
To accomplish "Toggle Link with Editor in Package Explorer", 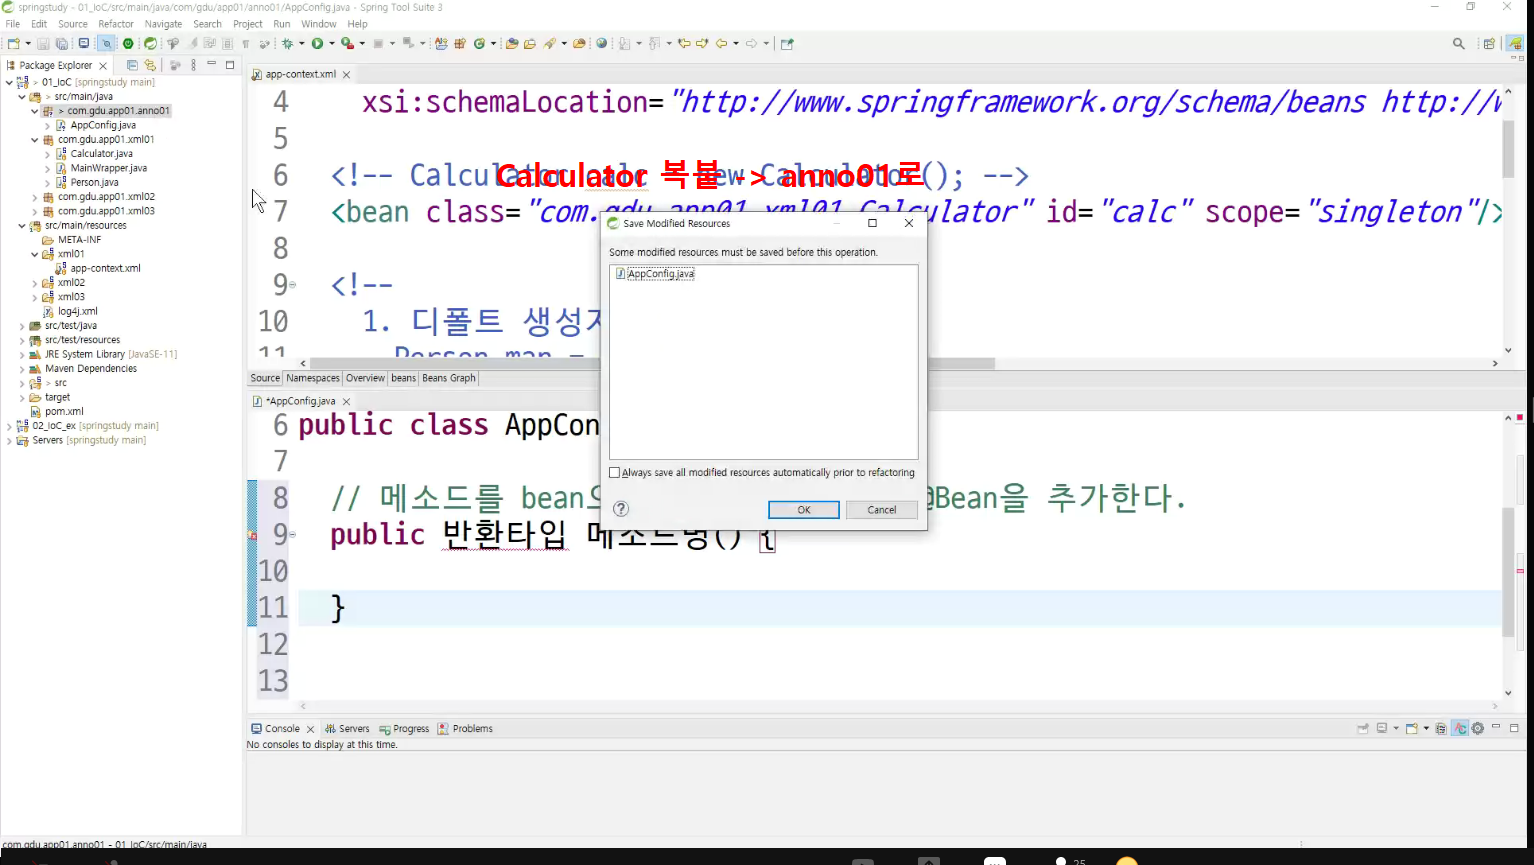I will pyautogui.click(x=150, y=65).
